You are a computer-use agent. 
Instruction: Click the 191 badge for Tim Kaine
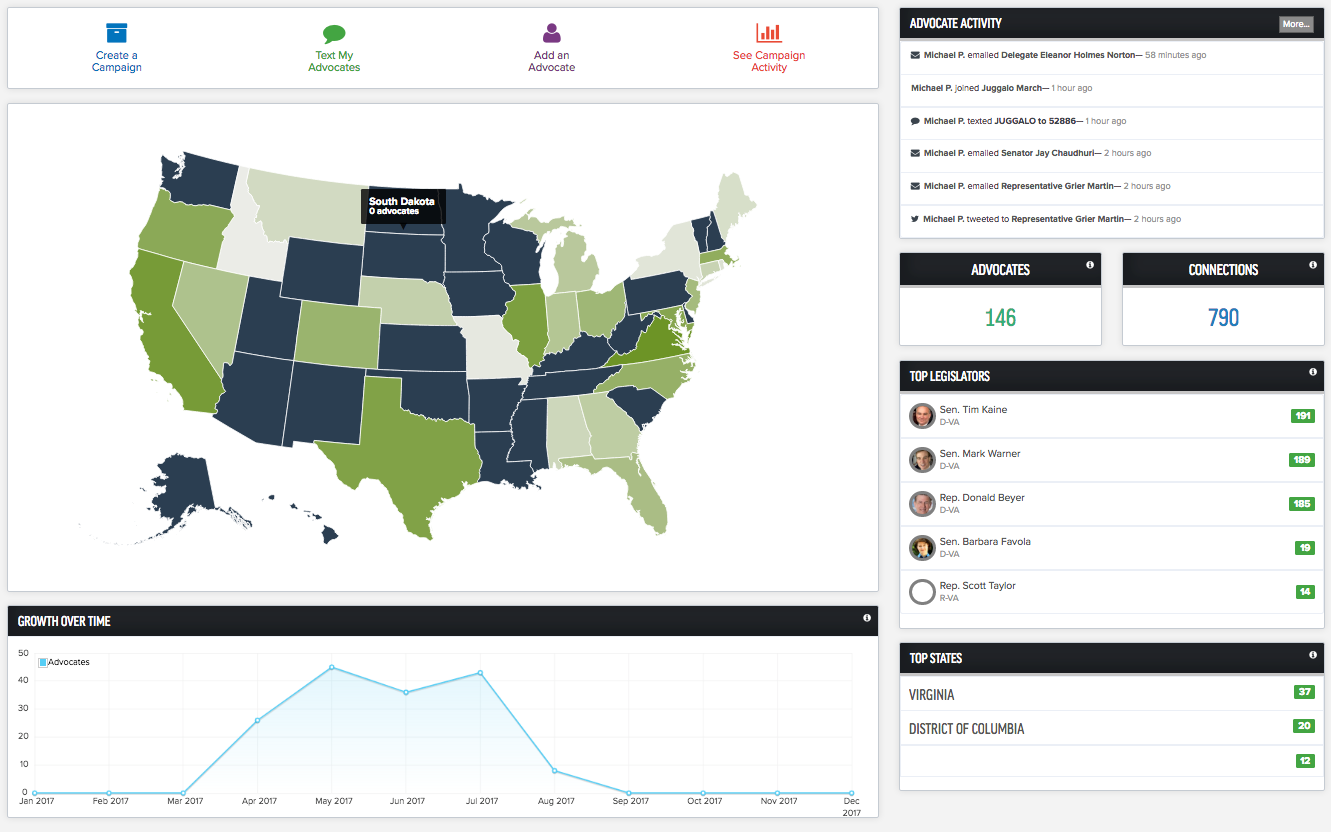[1302, 416]
